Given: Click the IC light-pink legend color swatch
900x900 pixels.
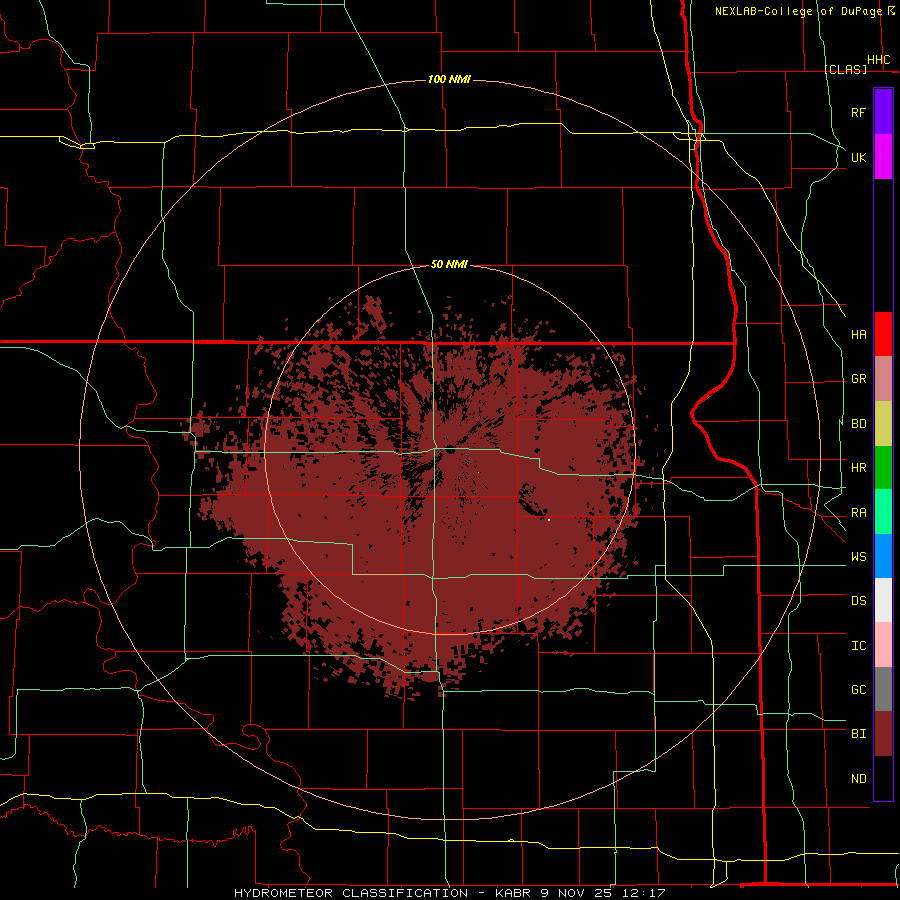Looking at the screenshot, I should 883,645.
